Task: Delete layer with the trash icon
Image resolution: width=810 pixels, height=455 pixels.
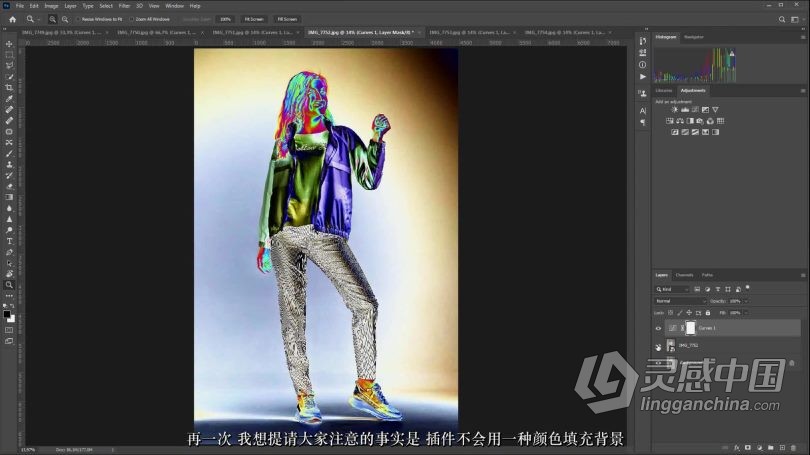Action: pos(793,448)
